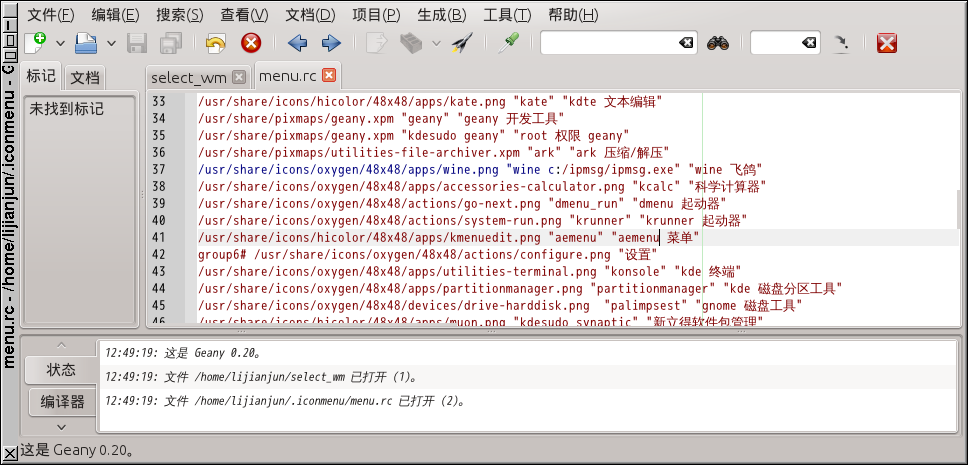Image resolution: width=968 pixels, height=465 pixels.
Task: Click "partitionmanager" in quotes on line 44
Action: (653, 288)
